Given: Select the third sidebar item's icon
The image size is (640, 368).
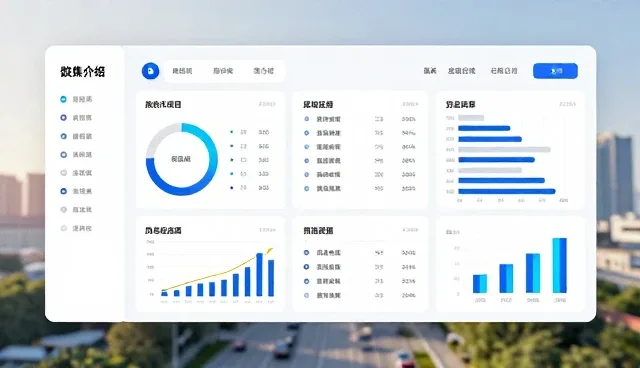Looking at the screenshot, I should (x=63, y=136).
